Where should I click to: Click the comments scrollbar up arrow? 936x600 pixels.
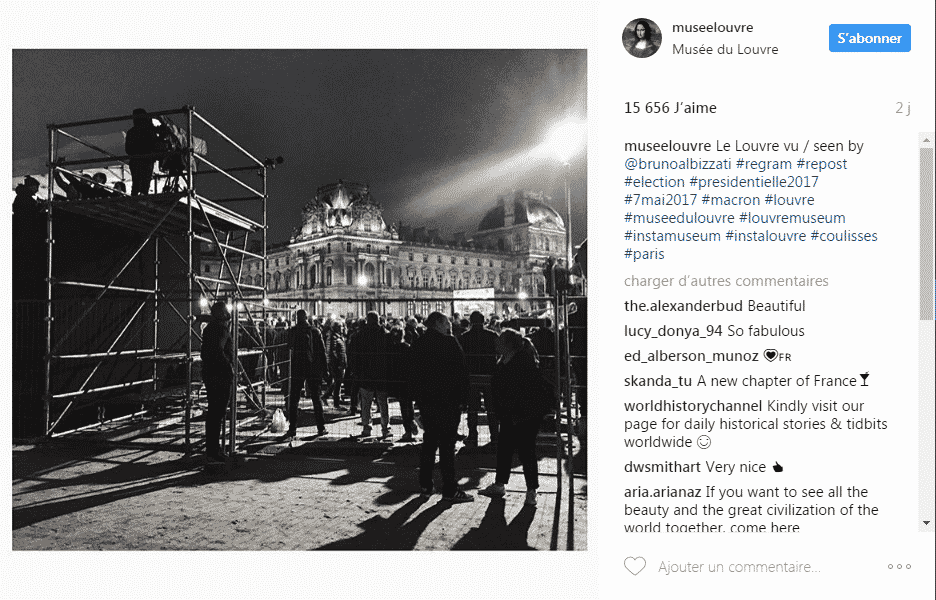[926, 140]
